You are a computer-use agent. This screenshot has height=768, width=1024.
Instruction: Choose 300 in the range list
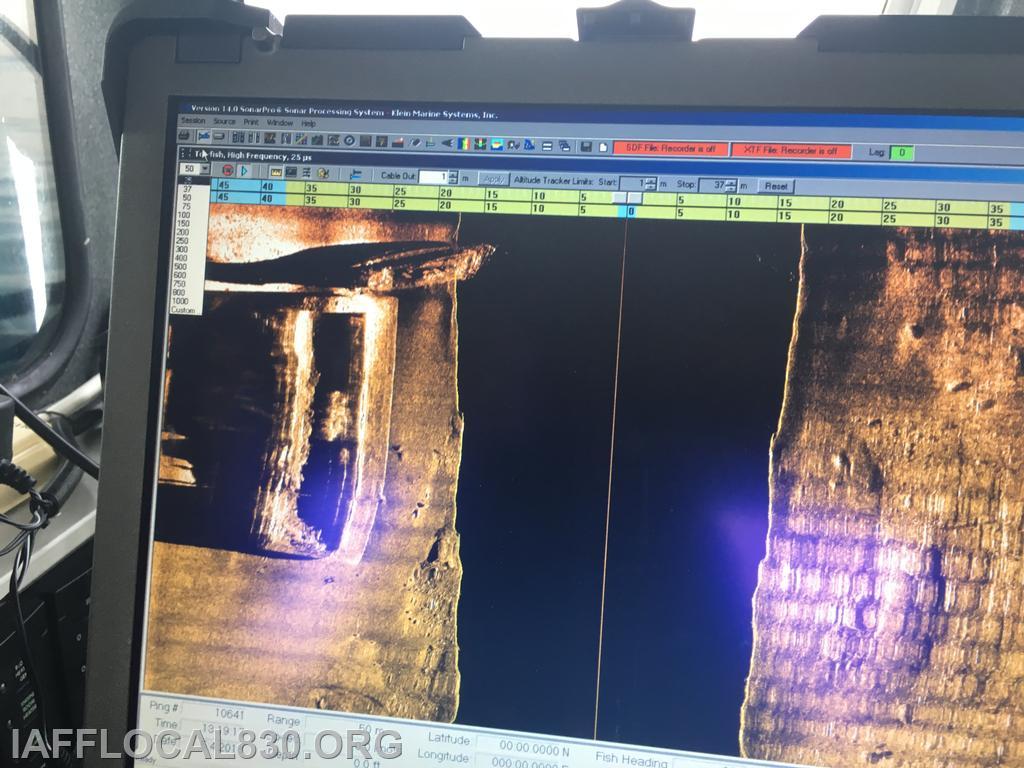(x=182, y=249)
